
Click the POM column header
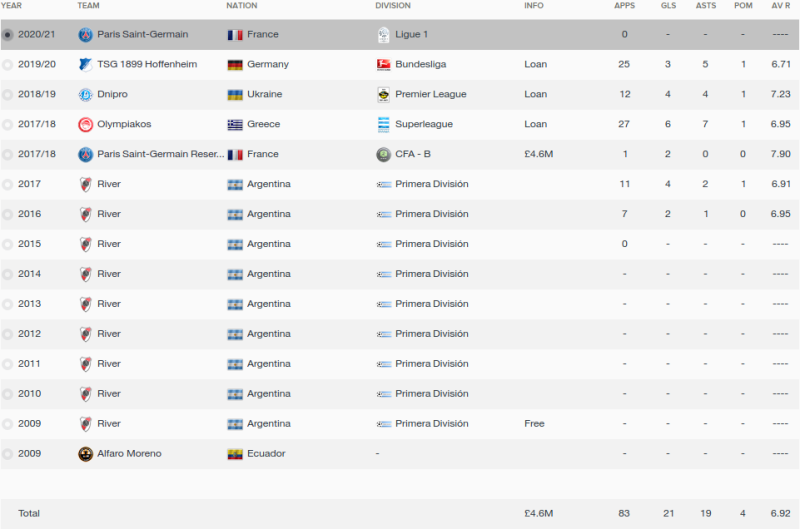coord(743,6)
